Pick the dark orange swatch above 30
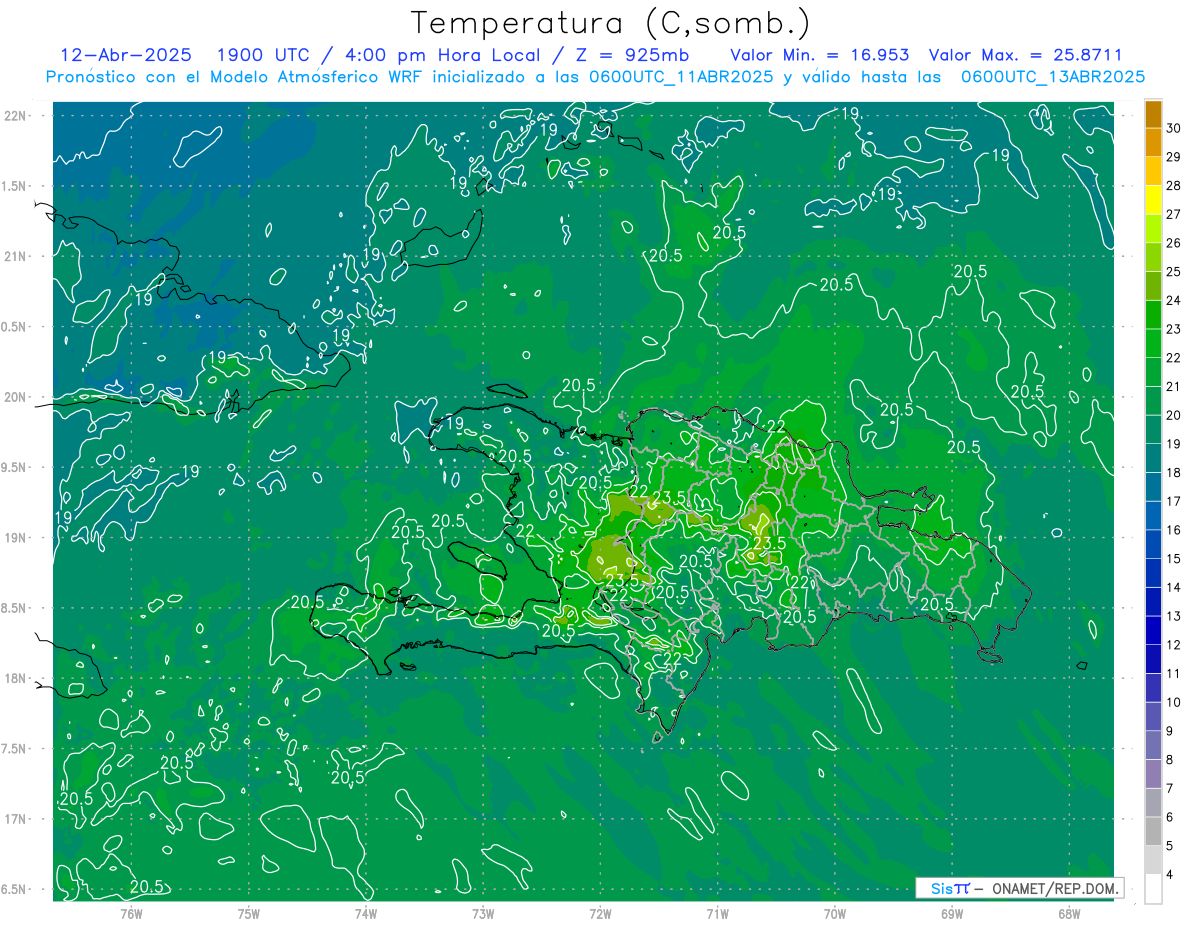Screen dimensions: 1200x927 [1153, 114]
